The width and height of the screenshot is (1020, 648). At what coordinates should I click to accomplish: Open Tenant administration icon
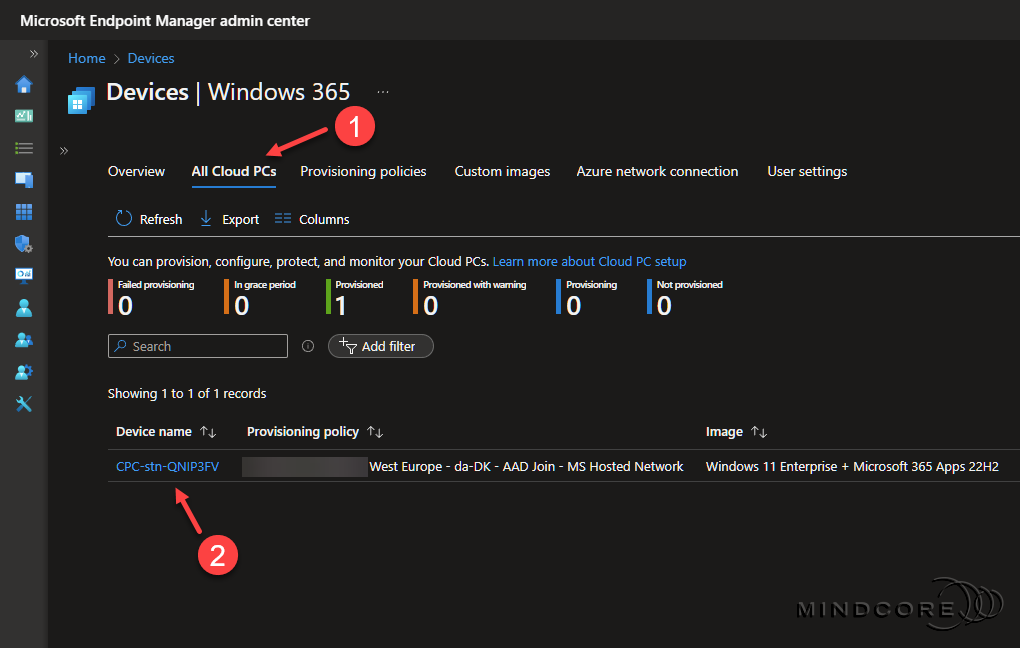point(24,372)
